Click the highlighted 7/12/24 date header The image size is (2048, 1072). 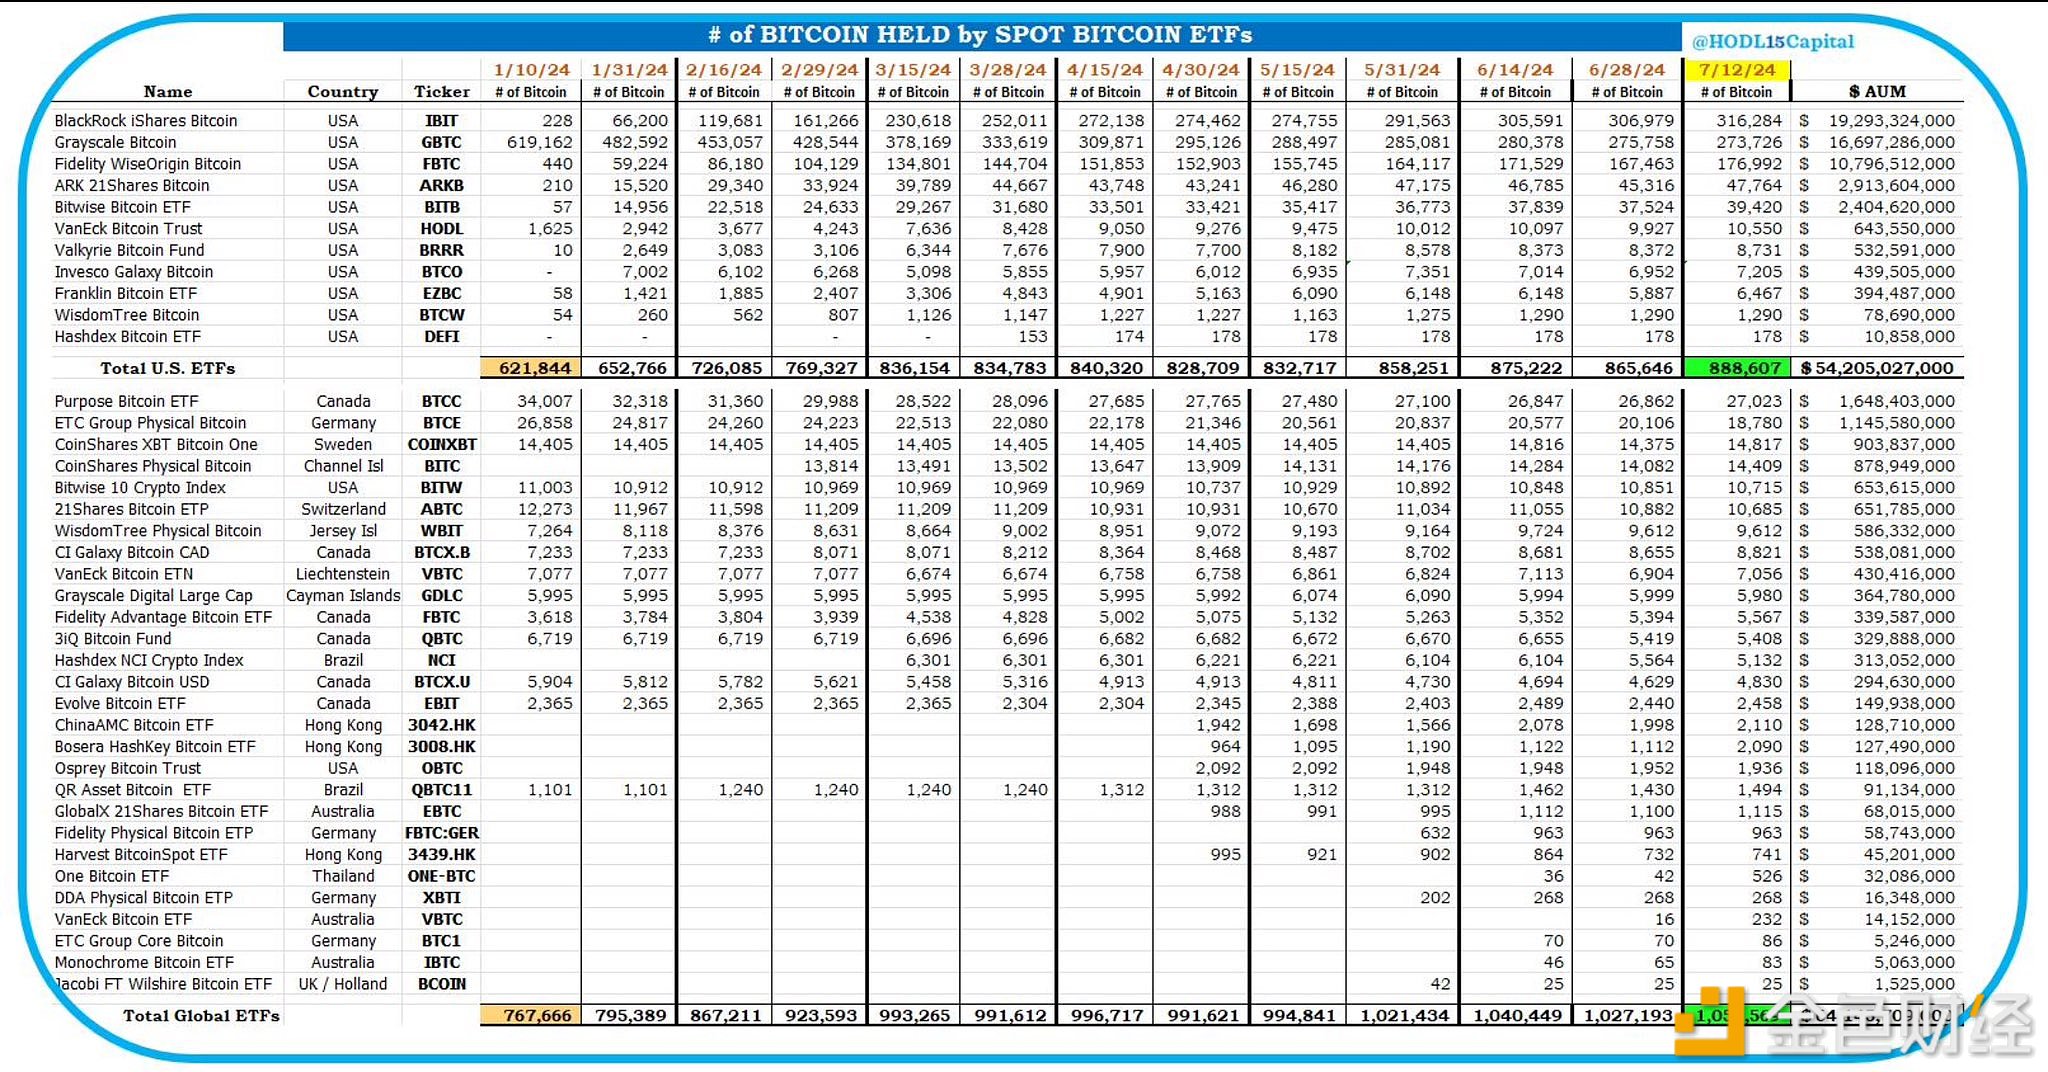pos(1737,70)
